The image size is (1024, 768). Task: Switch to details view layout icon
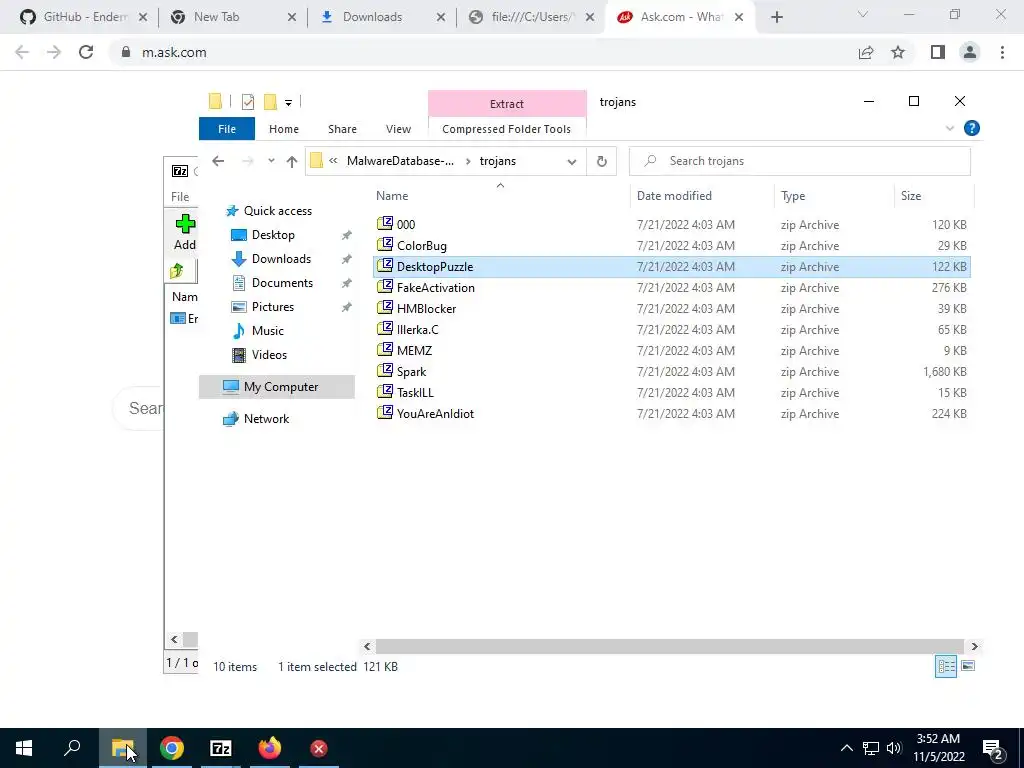click(946, 665)
